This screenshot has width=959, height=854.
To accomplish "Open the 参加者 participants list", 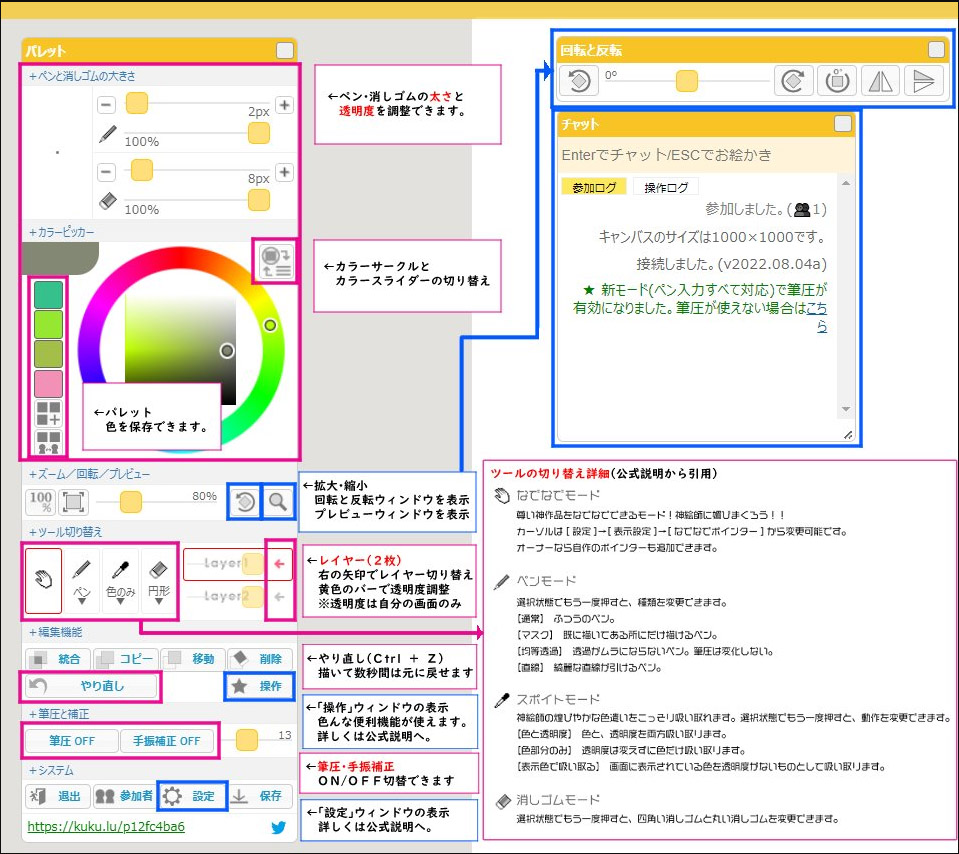I will [x=125, y=796].
